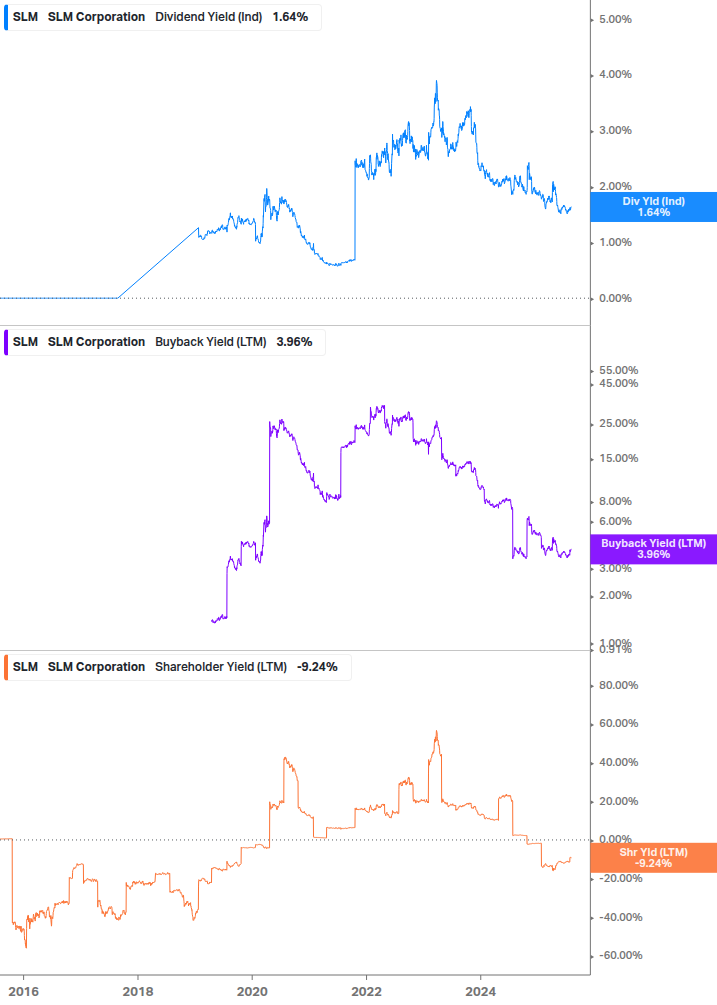Click the -9.24% value in the Shareholder Yield legend
This screenshot has height=1005, width=717.
(317, 667)
